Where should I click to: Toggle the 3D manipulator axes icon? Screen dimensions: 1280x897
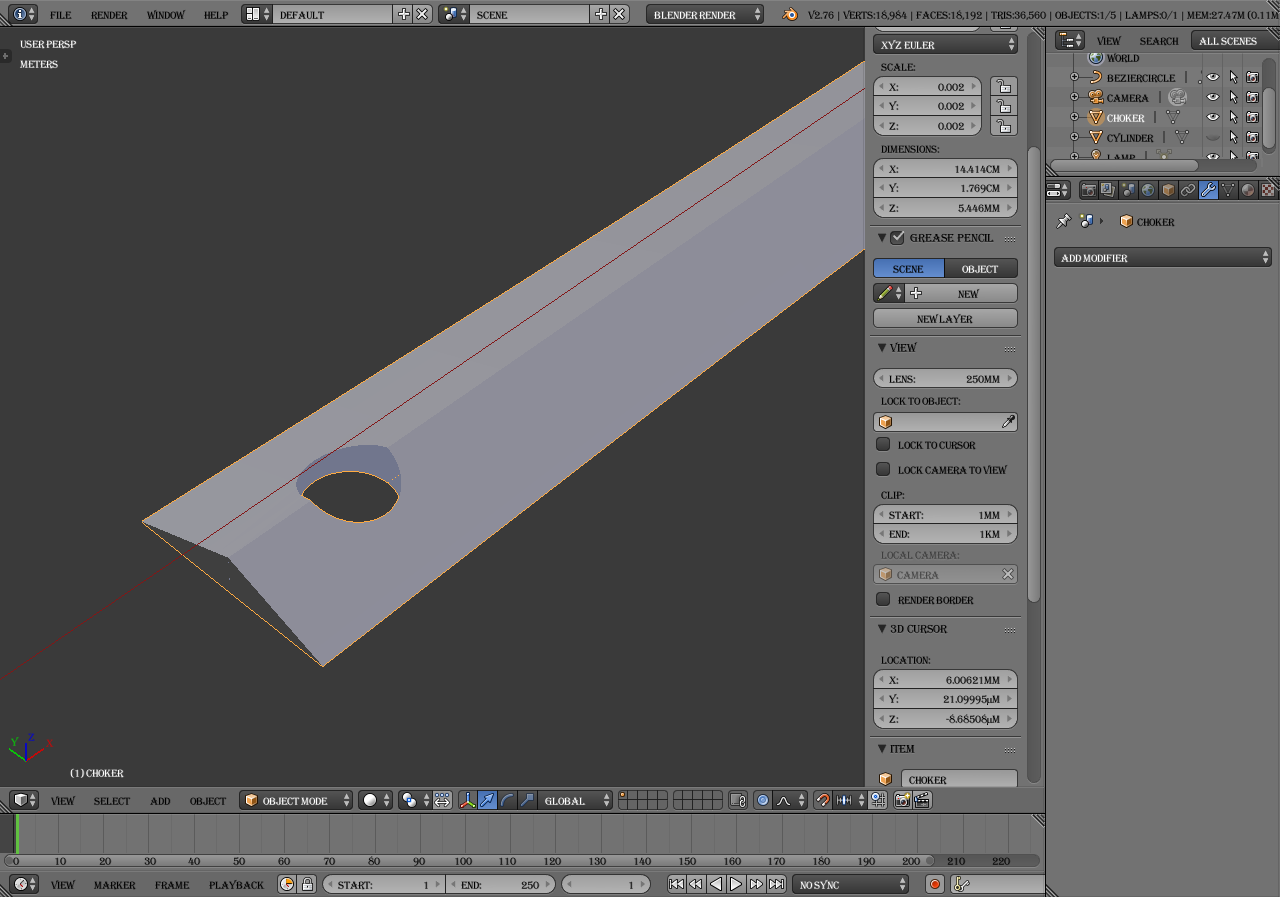click(x=467, y=800)
